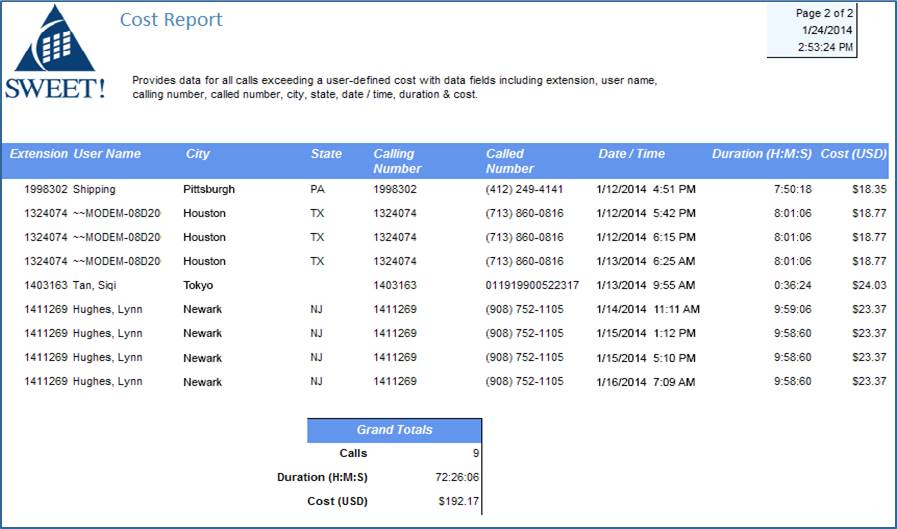Viewport: 897px width, 529px height.
Task: Click the Page 2 of 2 indicator
Action: [x=824, y=13]
